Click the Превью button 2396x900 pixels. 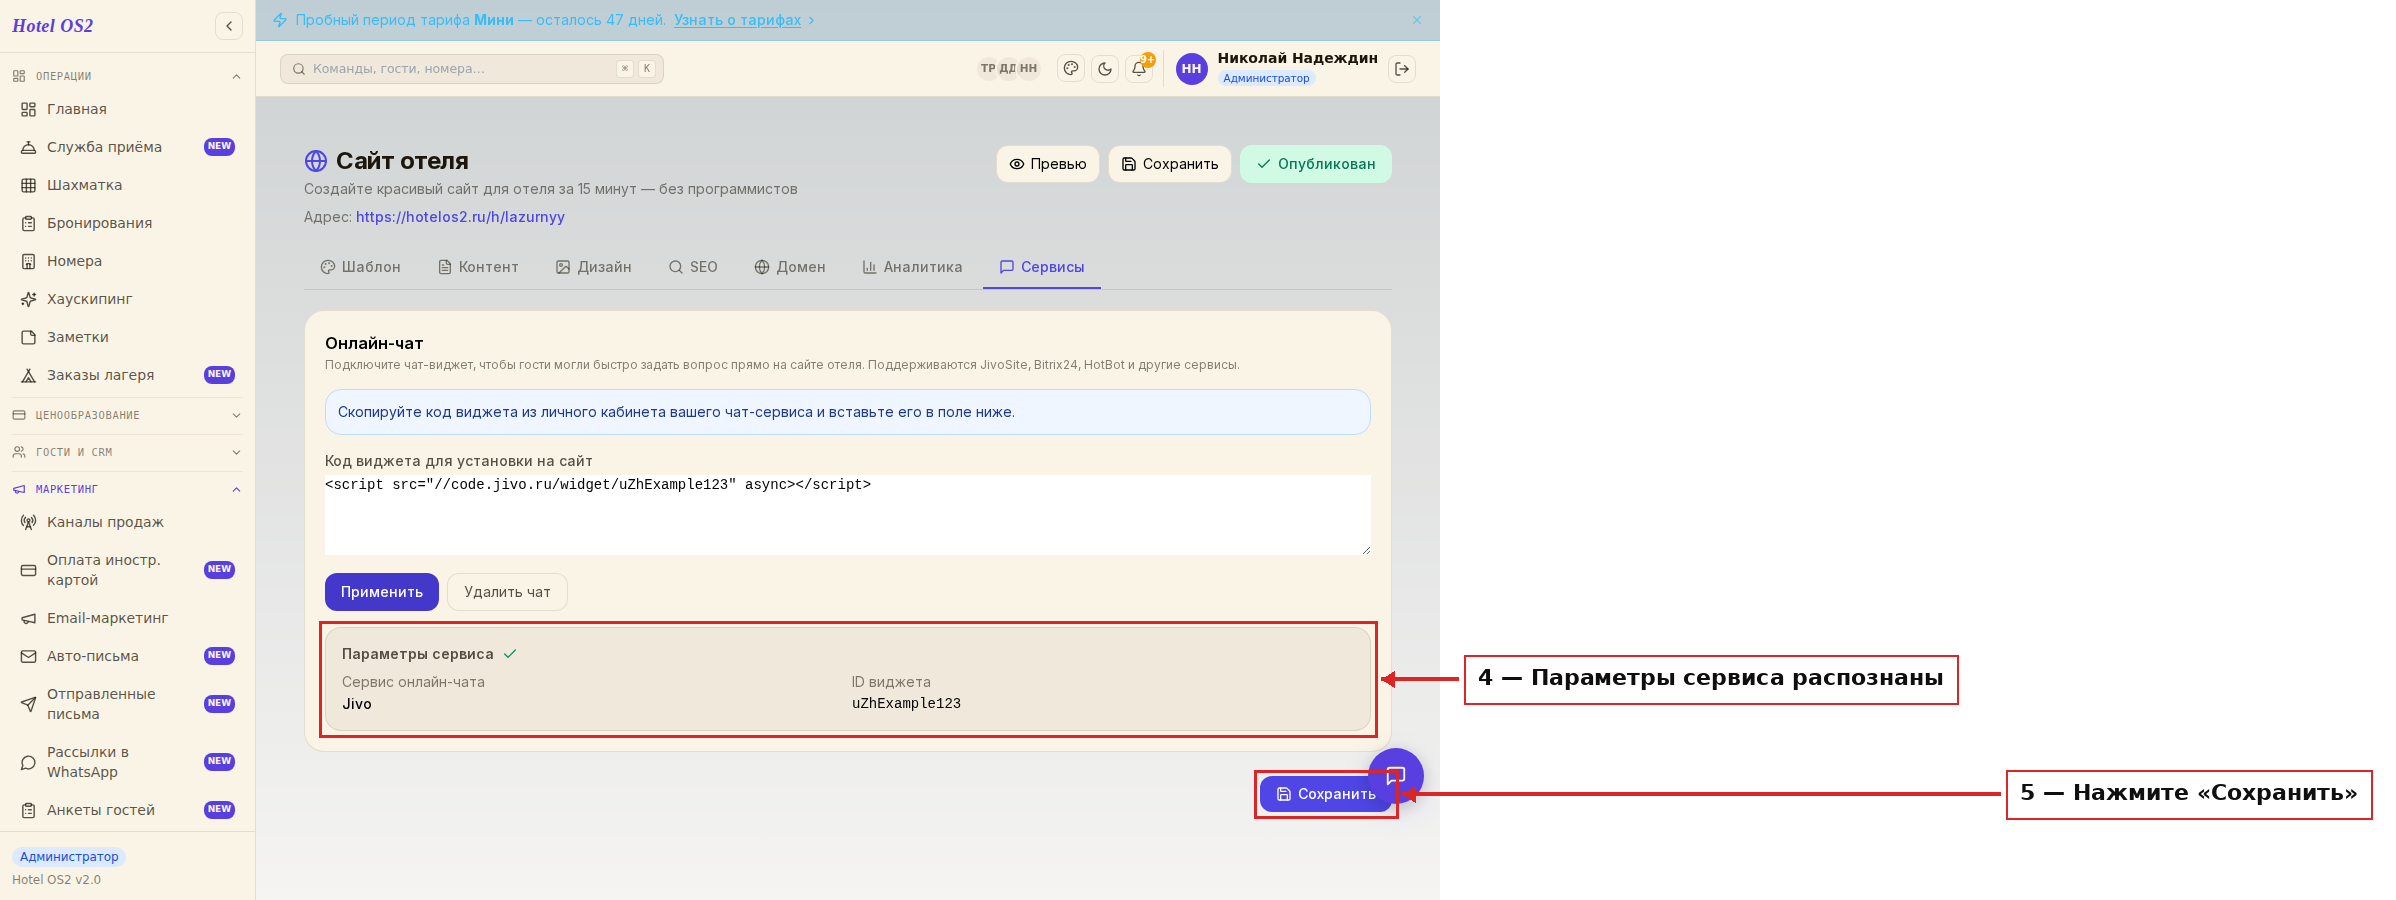[1048, 164]
